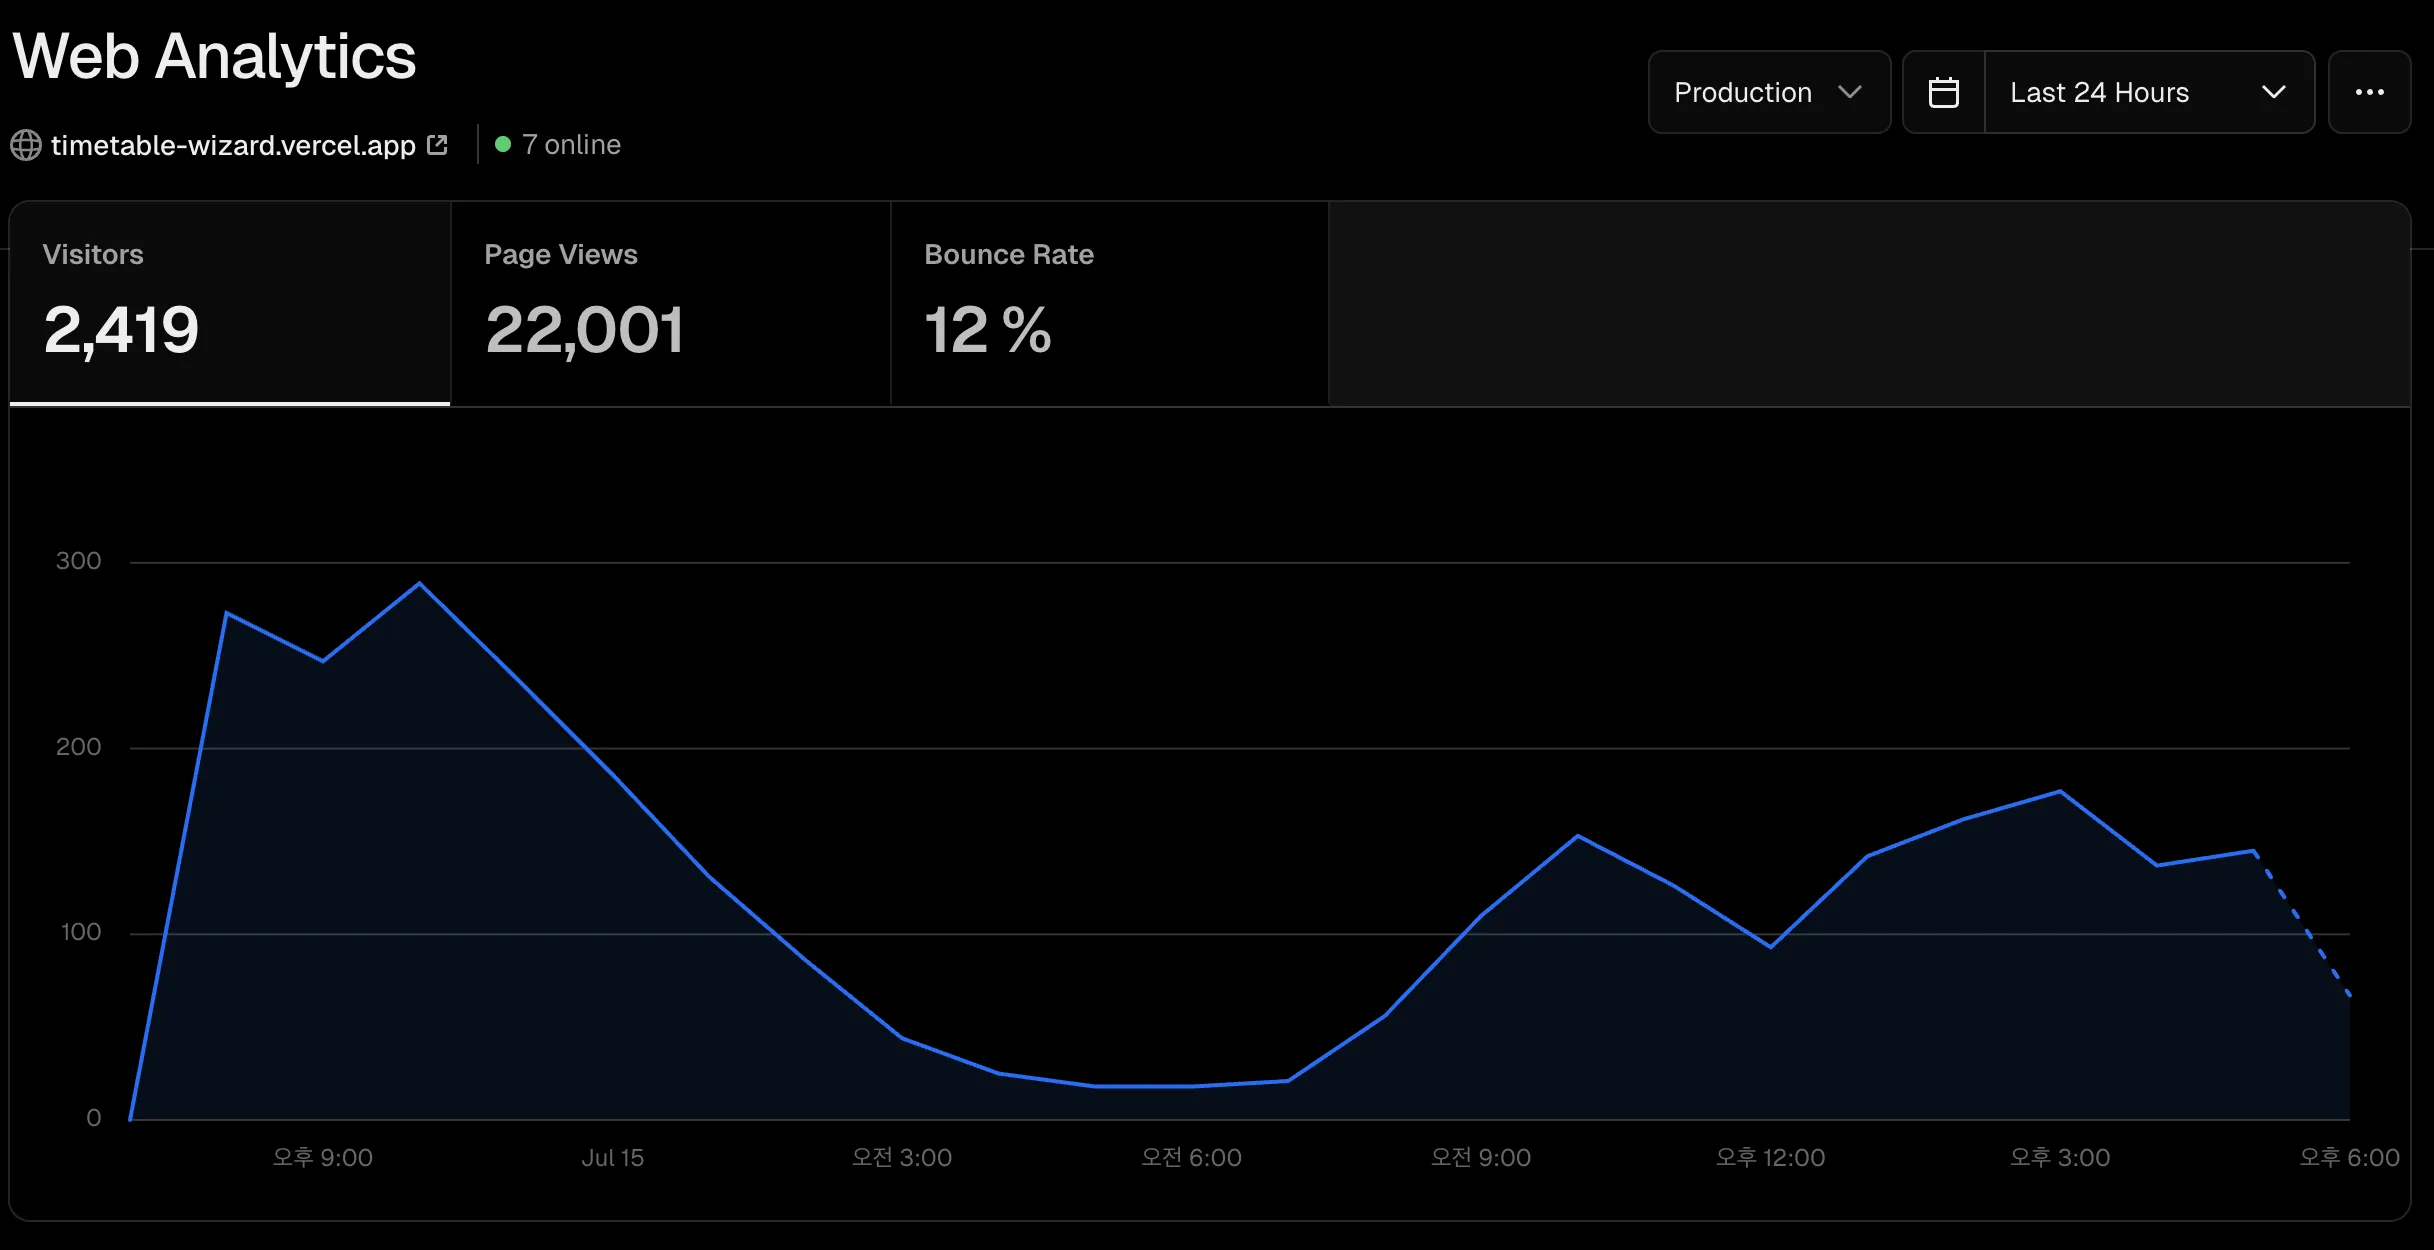
Task: Click the 7 online visitors indicator
Action: coord(571,145)
